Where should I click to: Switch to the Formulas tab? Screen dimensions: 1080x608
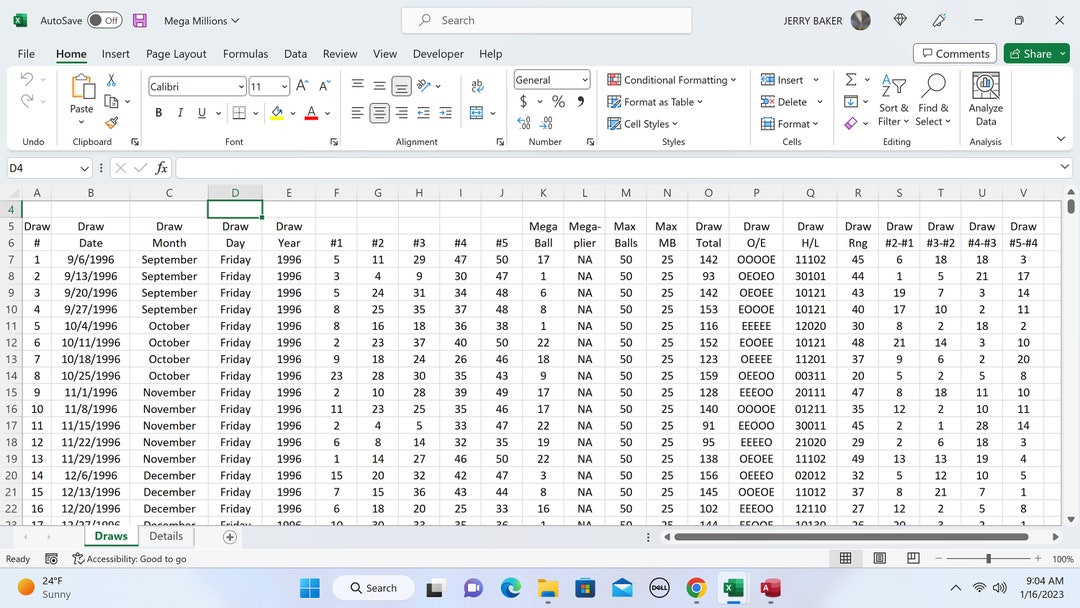[245, 54]
